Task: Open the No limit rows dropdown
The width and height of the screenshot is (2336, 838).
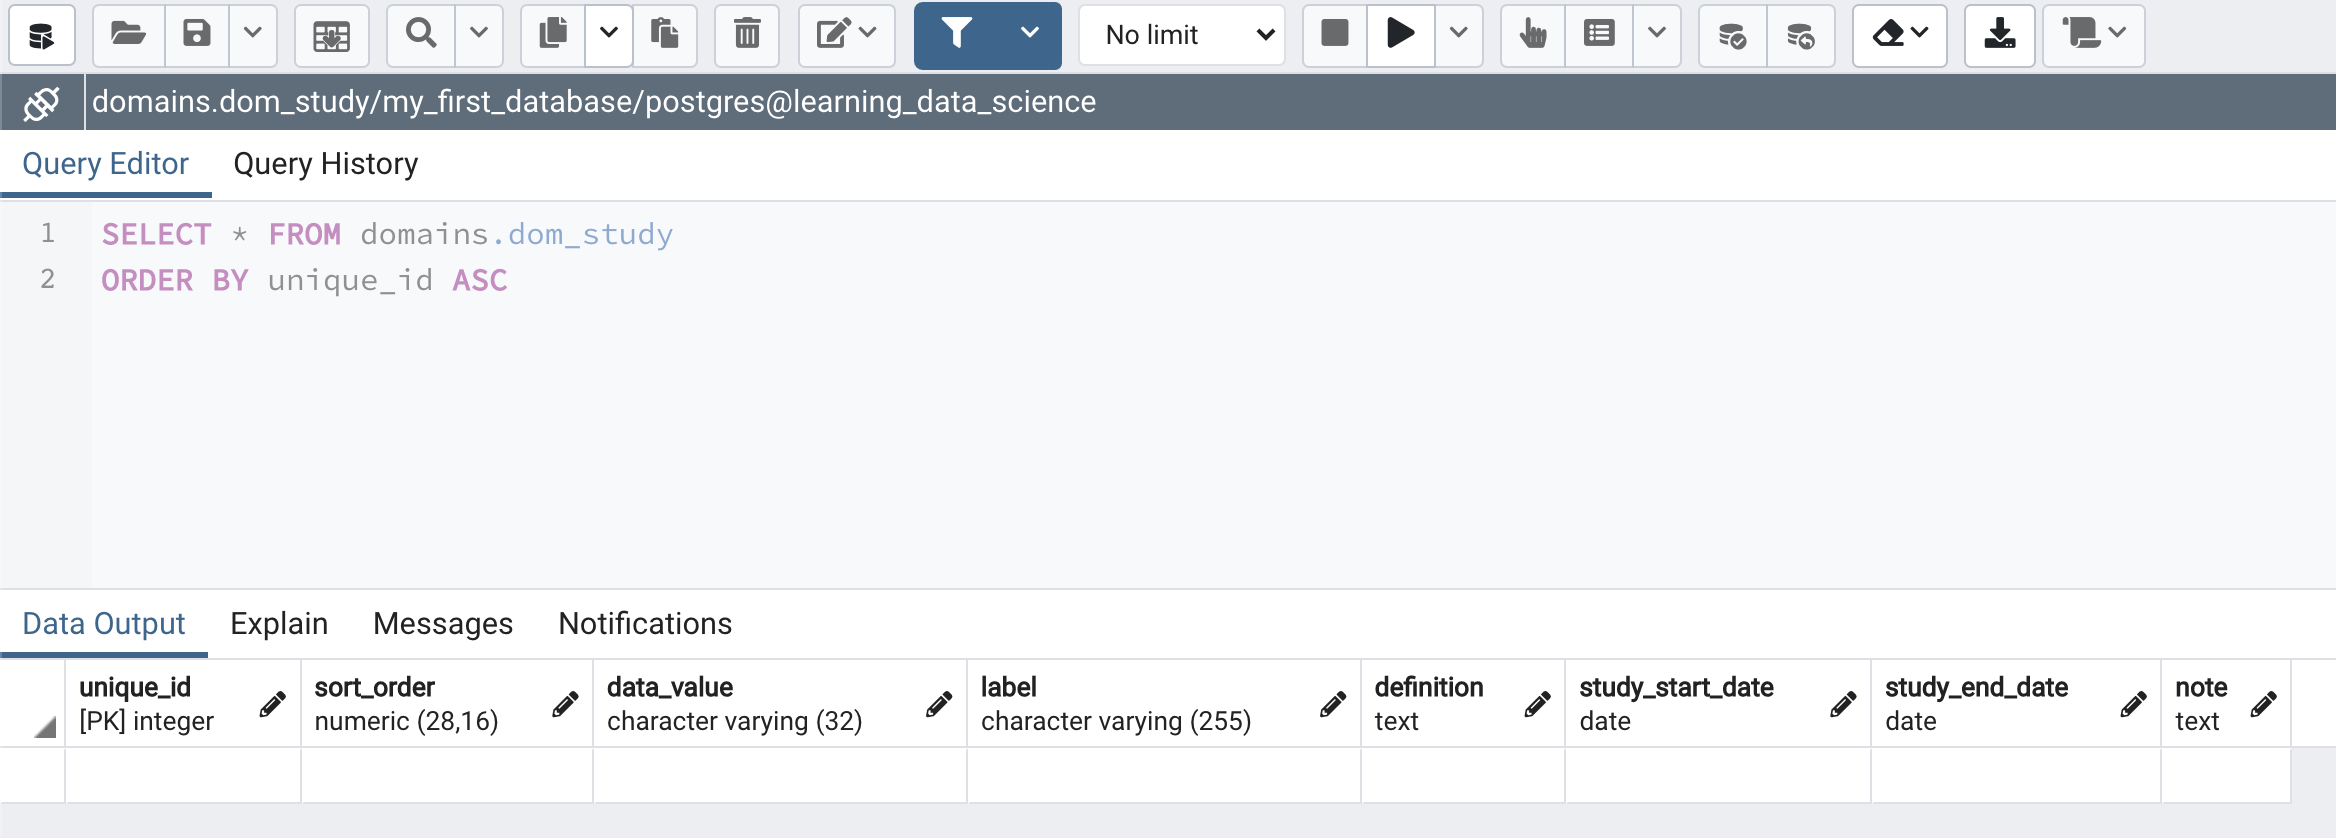Action: click(x=1183, y=35)
